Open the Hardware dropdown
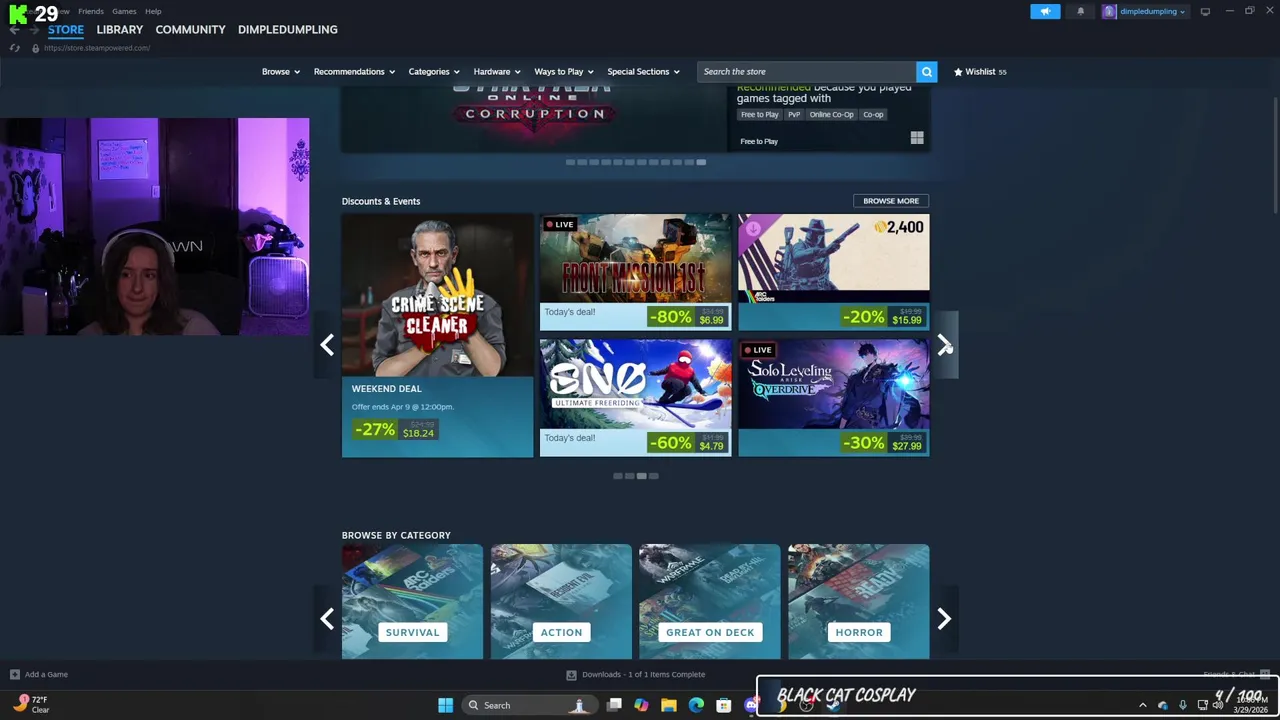The height and width of the screenshot is (720, 1280). [497, 72]
